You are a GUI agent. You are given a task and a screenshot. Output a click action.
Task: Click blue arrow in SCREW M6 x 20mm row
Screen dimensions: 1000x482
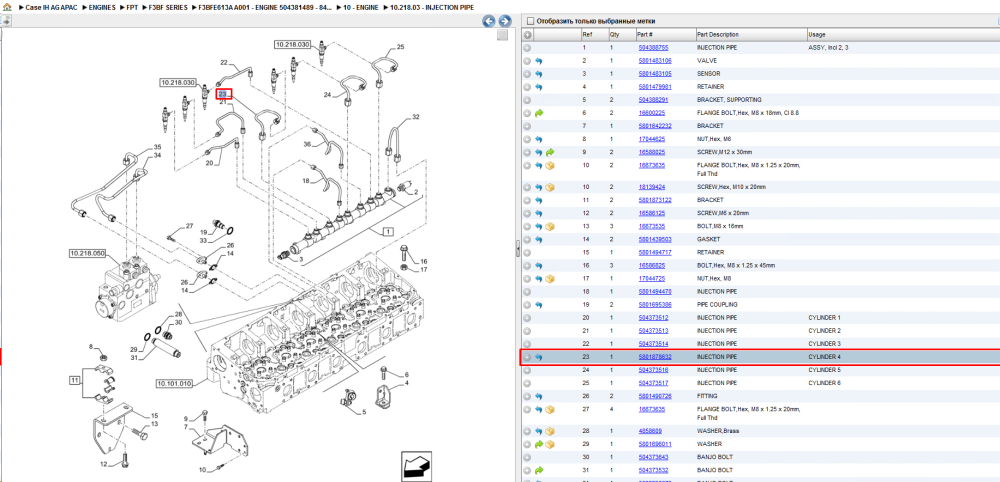click(x=538, y=214)
